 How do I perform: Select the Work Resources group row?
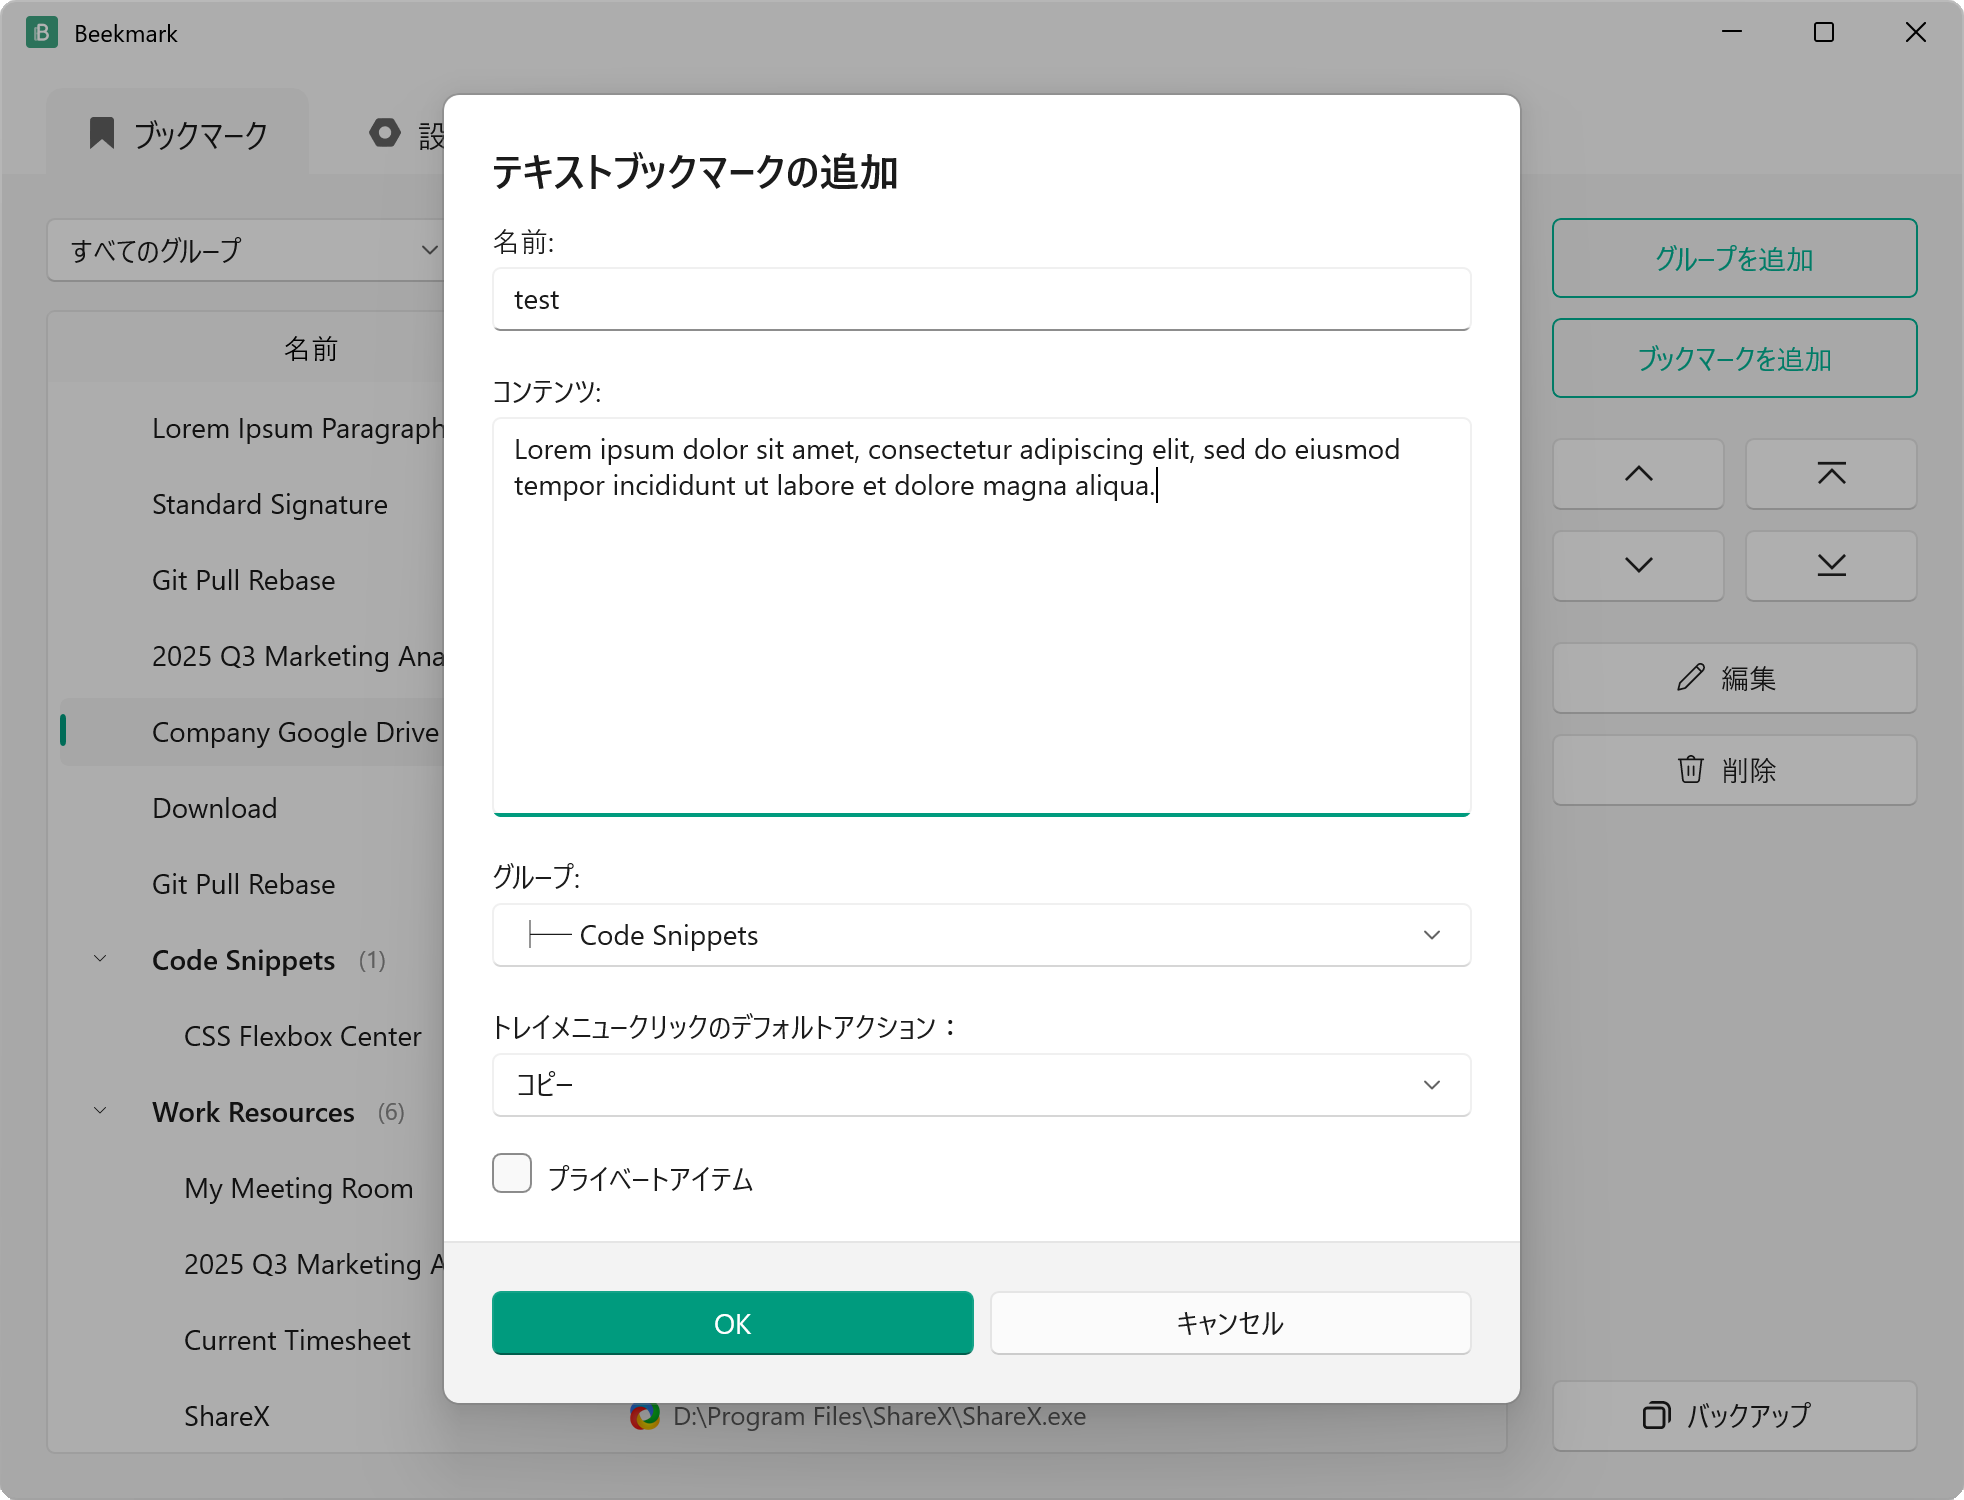[x=252, y=1112]
